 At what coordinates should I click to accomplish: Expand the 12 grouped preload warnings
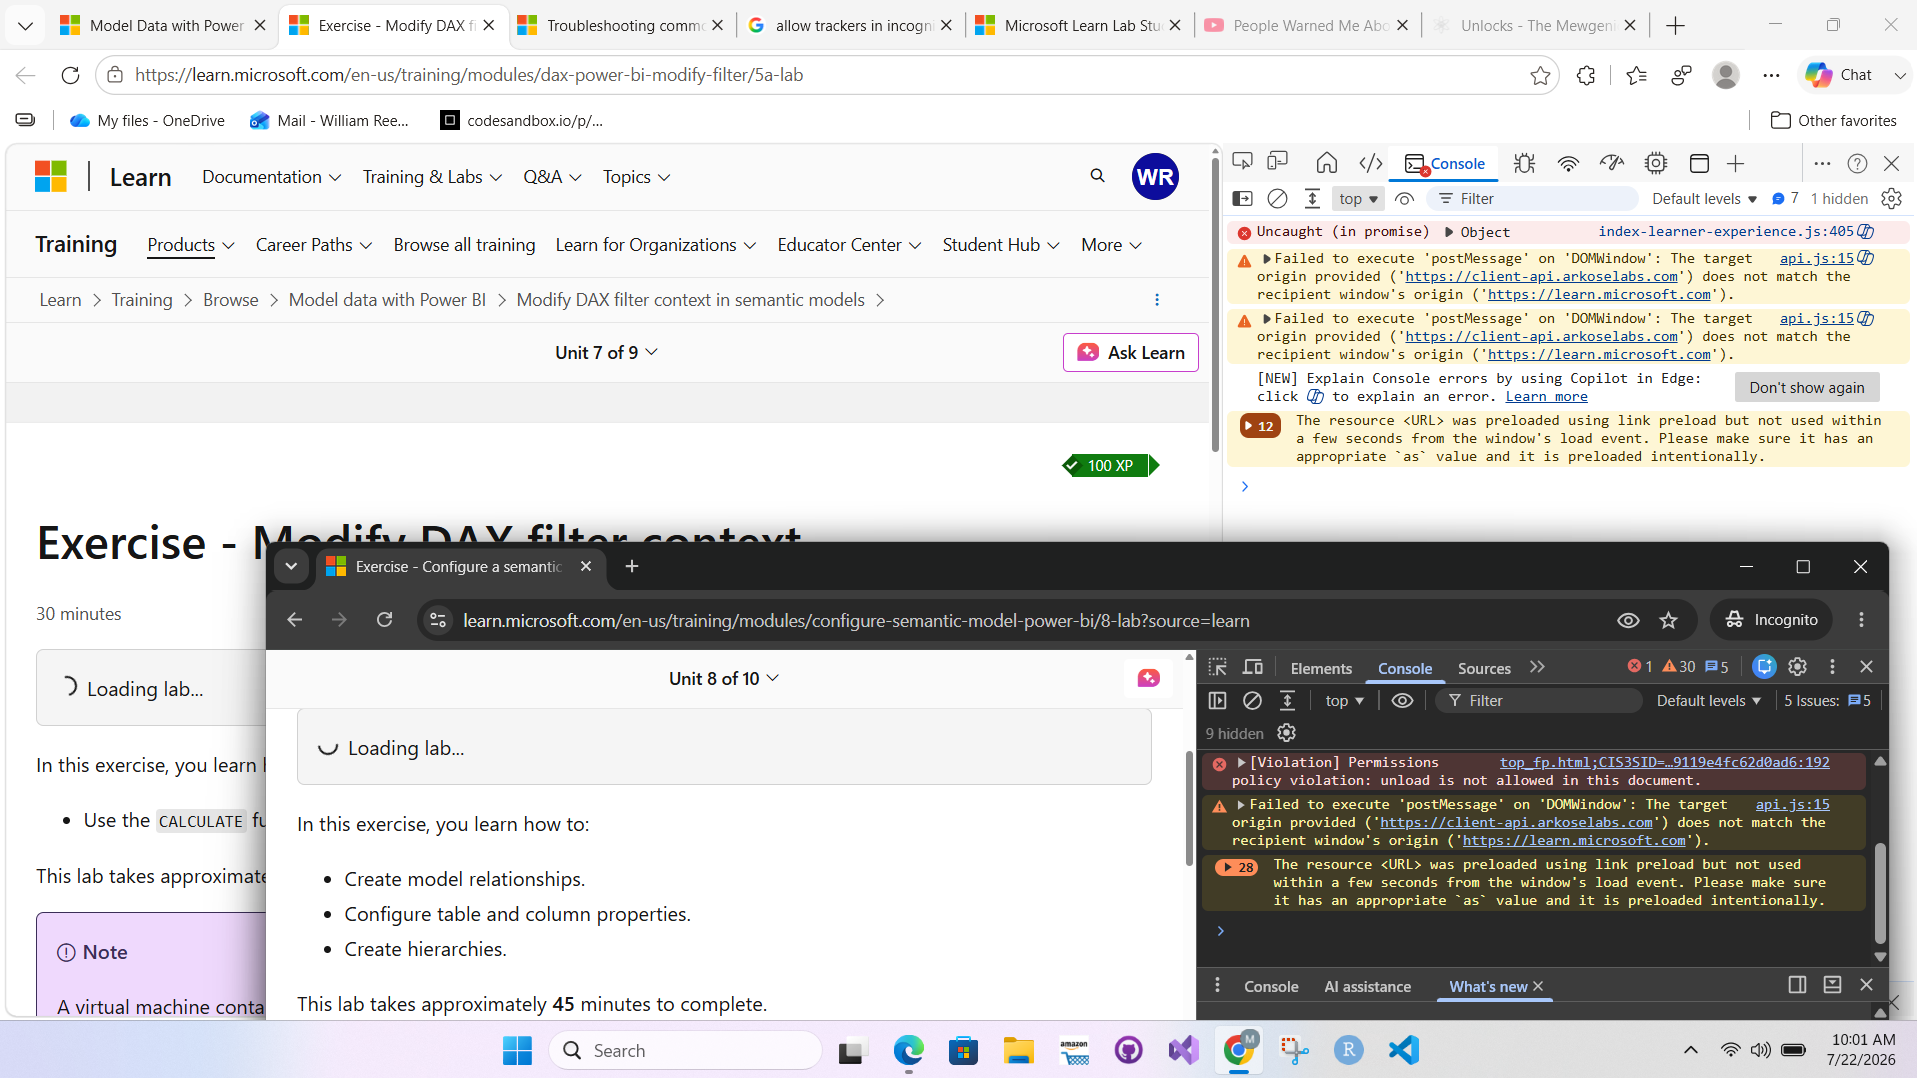pos(1259,426)
